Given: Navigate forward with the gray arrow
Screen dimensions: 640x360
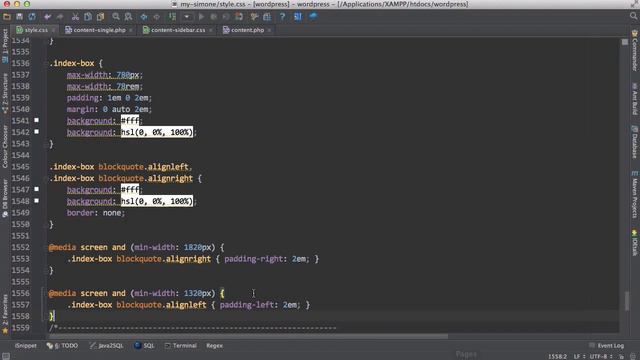Looking at the screenshot, I should pos(156,17).
